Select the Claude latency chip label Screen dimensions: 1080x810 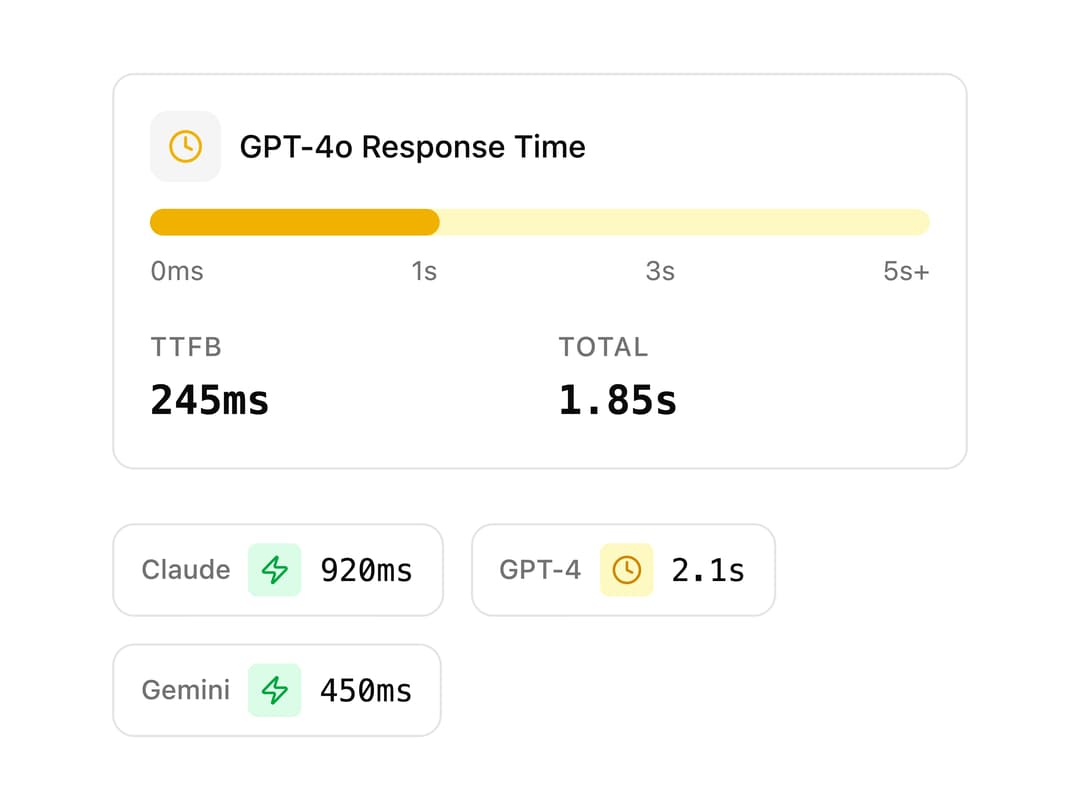186,570
